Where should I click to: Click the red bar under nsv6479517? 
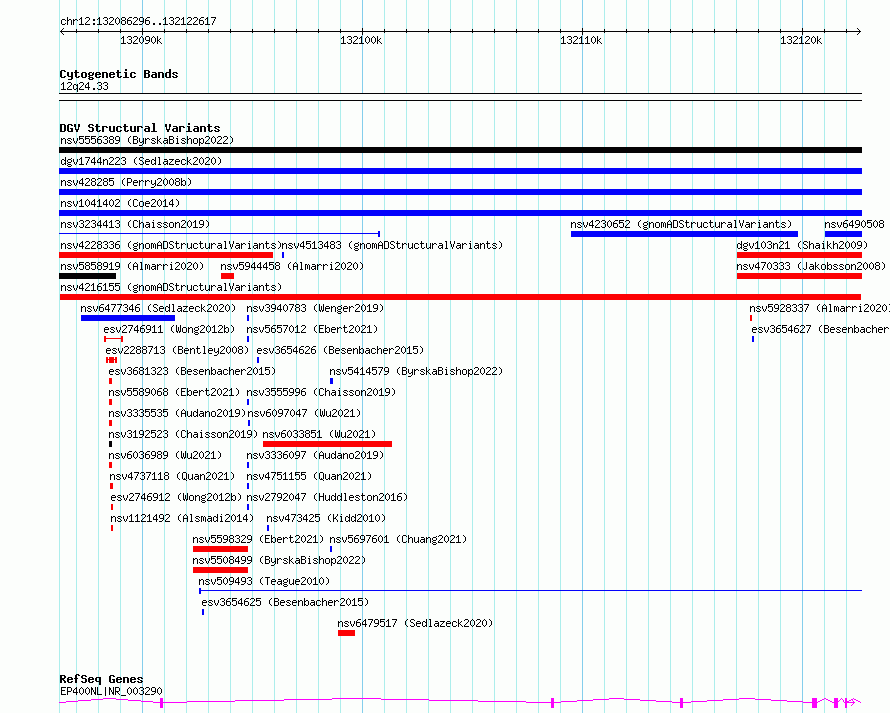[x=346, y=633]
